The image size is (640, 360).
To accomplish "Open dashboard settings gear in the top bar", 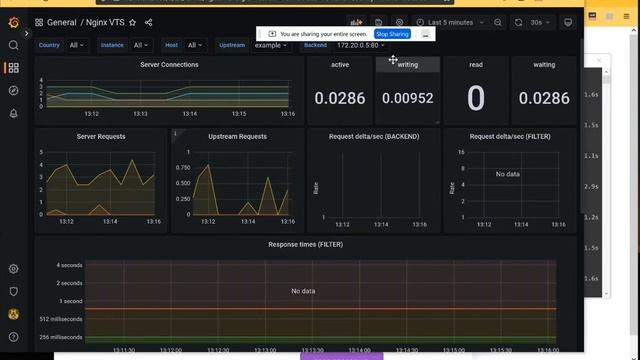I will [x=400, y=22].
